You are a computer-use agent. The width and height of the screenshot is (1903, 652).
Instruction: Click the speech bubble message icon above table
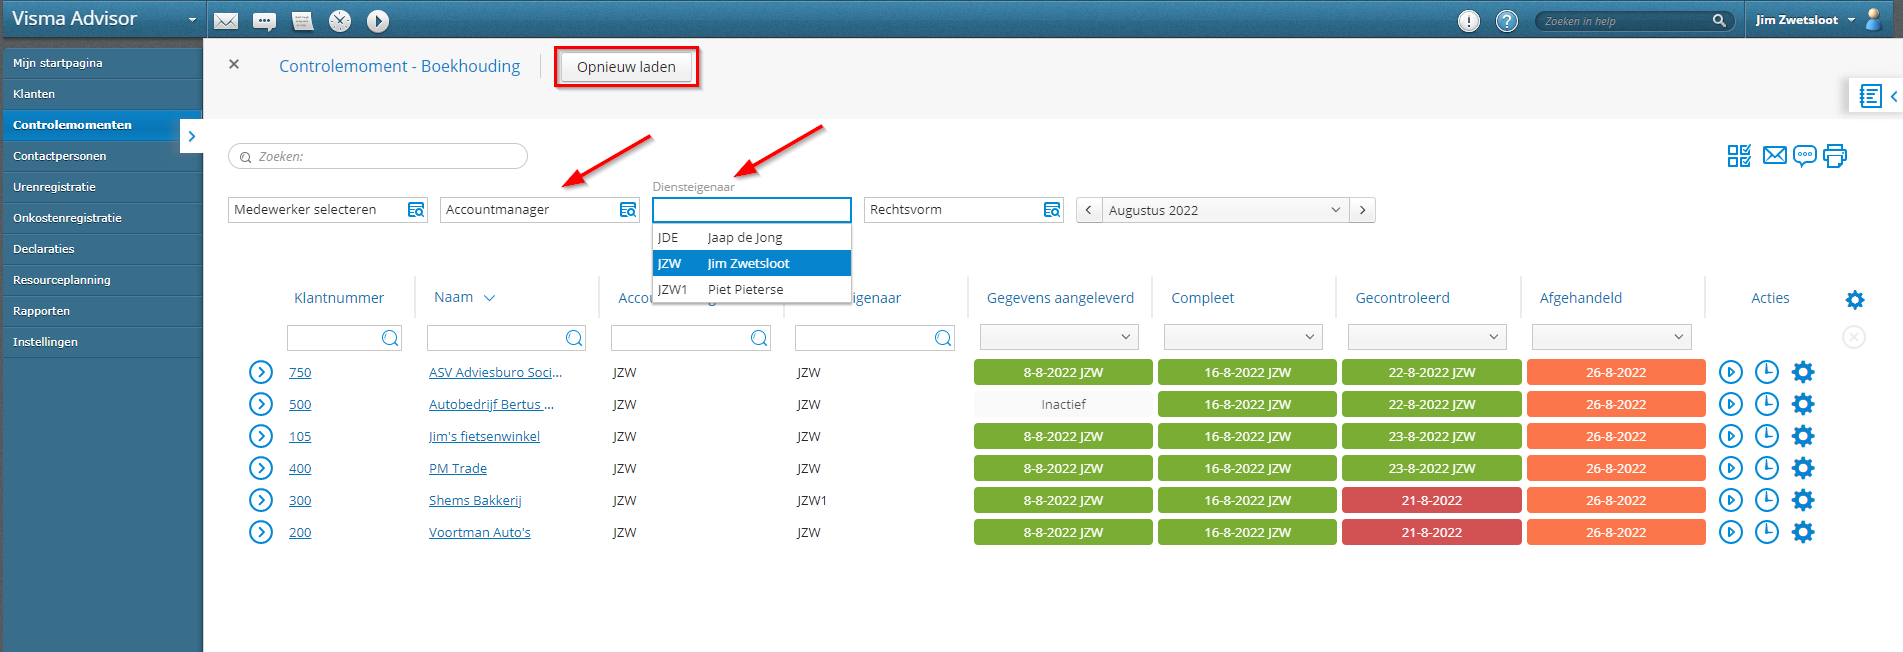1804,156
